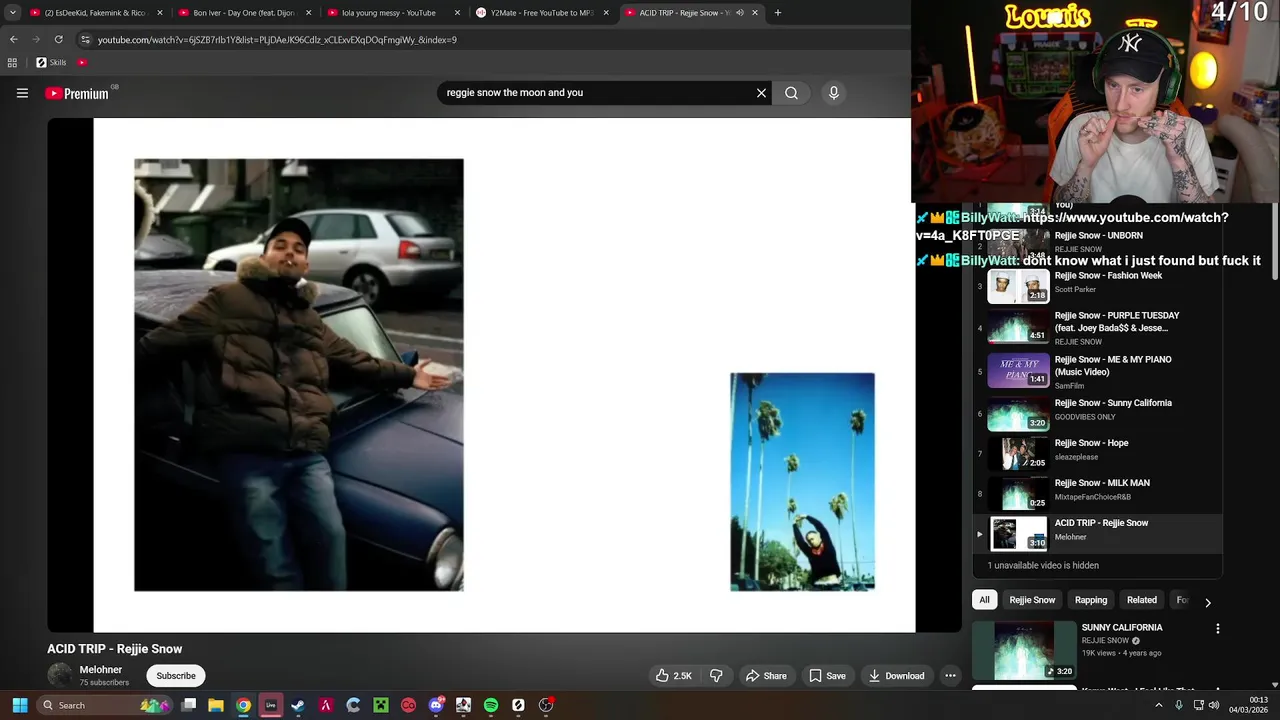Mute the ACID TRIP tab audio
Image resolution: width=1280 pixels, height=720 pixels.
pos(739,13)
